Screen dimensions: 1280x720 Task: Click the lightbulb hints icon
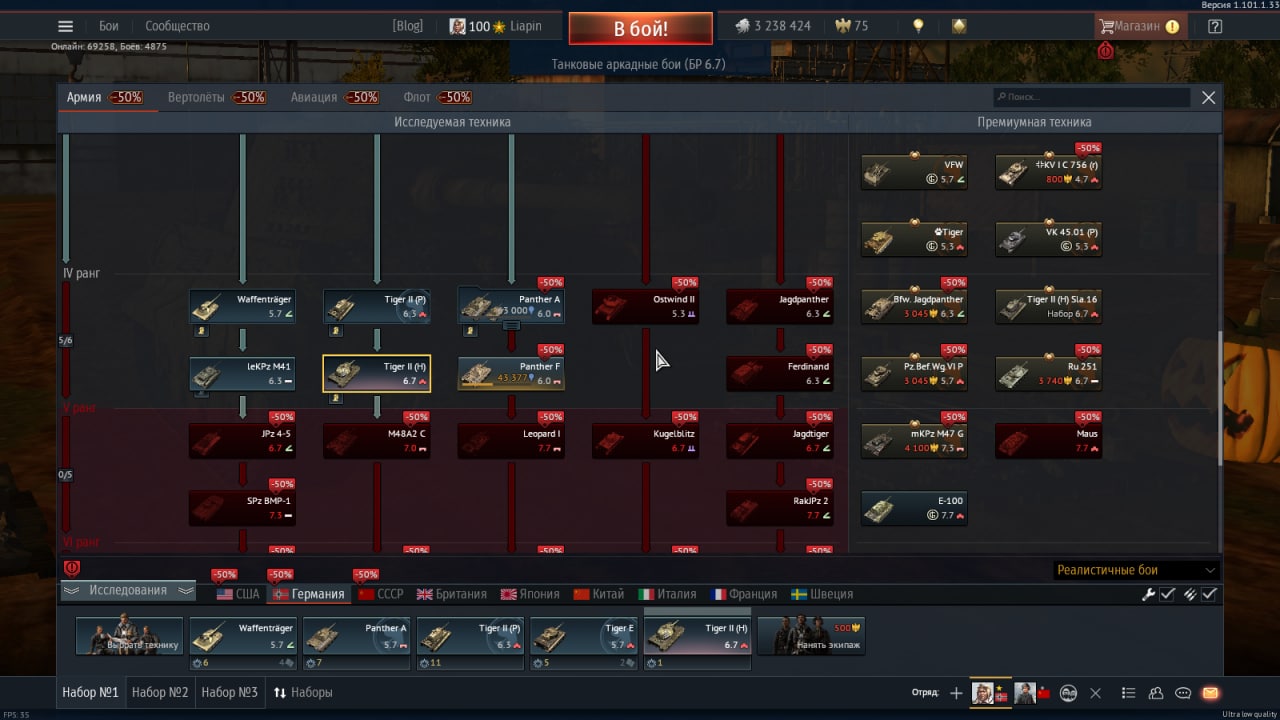(x=918, y=26)
